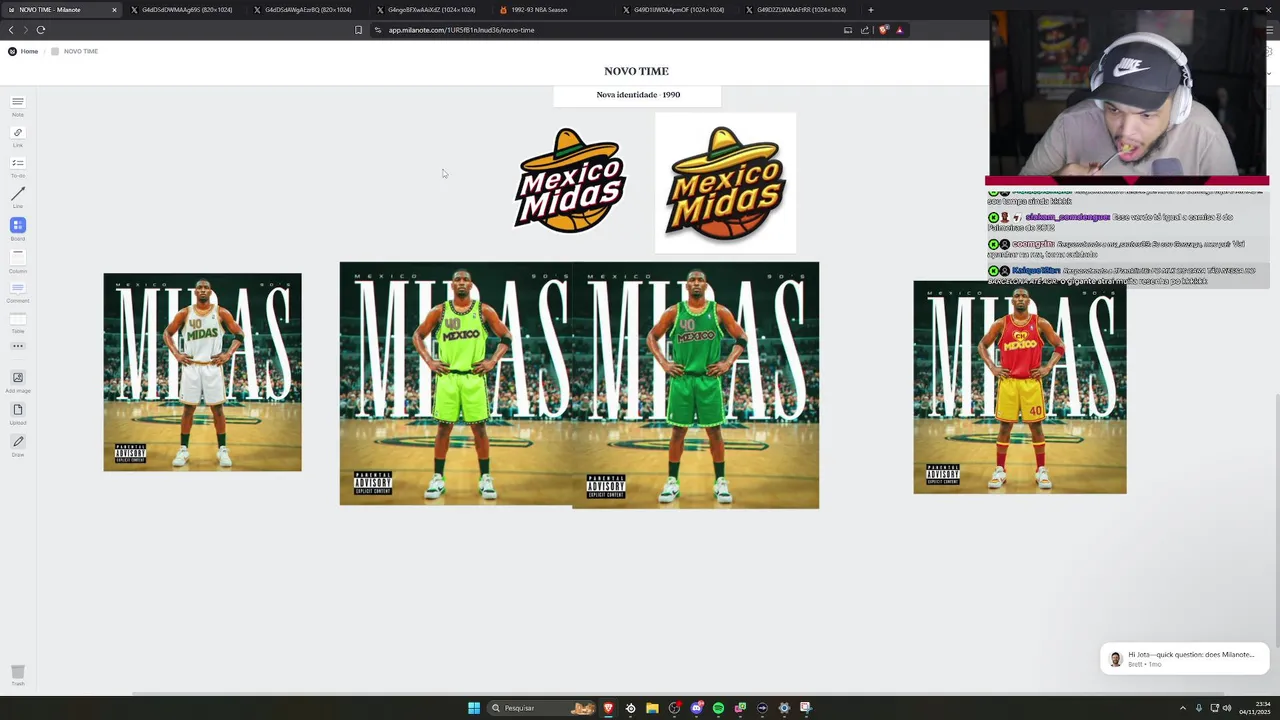The height and width of the screenshot is (720, 1280).
Task: Click the NOVO TIME board title
Action: tap(636, 71)
